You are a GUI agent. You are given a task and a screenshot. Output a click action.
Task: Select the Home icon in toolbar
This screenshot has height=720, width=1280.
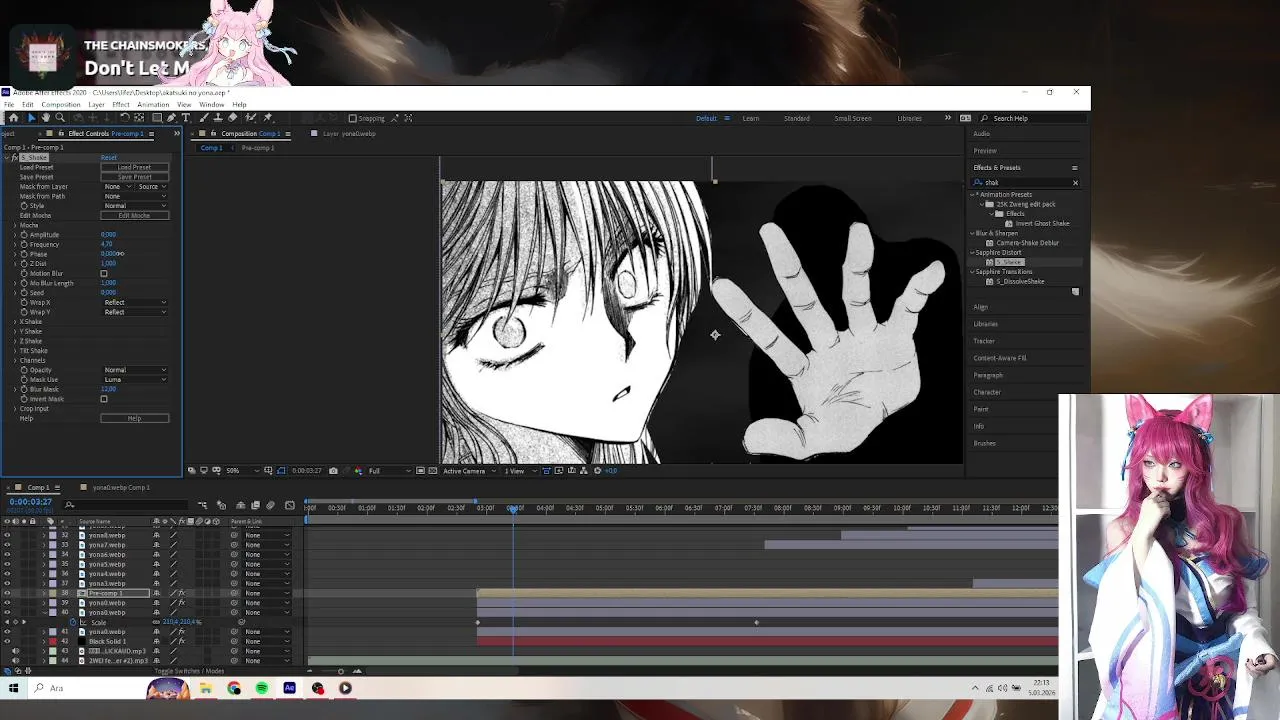(14, 118)
